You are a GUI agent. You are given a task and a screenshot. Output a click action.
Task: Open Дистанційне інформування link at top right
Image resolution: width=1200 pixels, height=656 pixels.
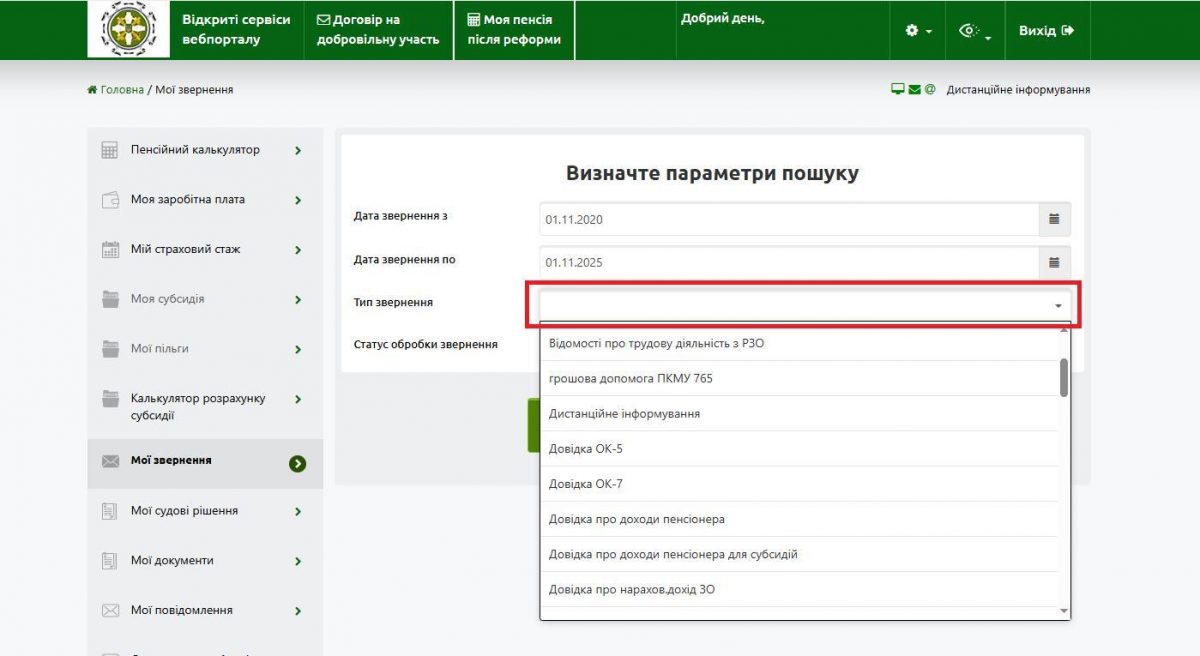pyautogui.click(x=1017, y=90)
